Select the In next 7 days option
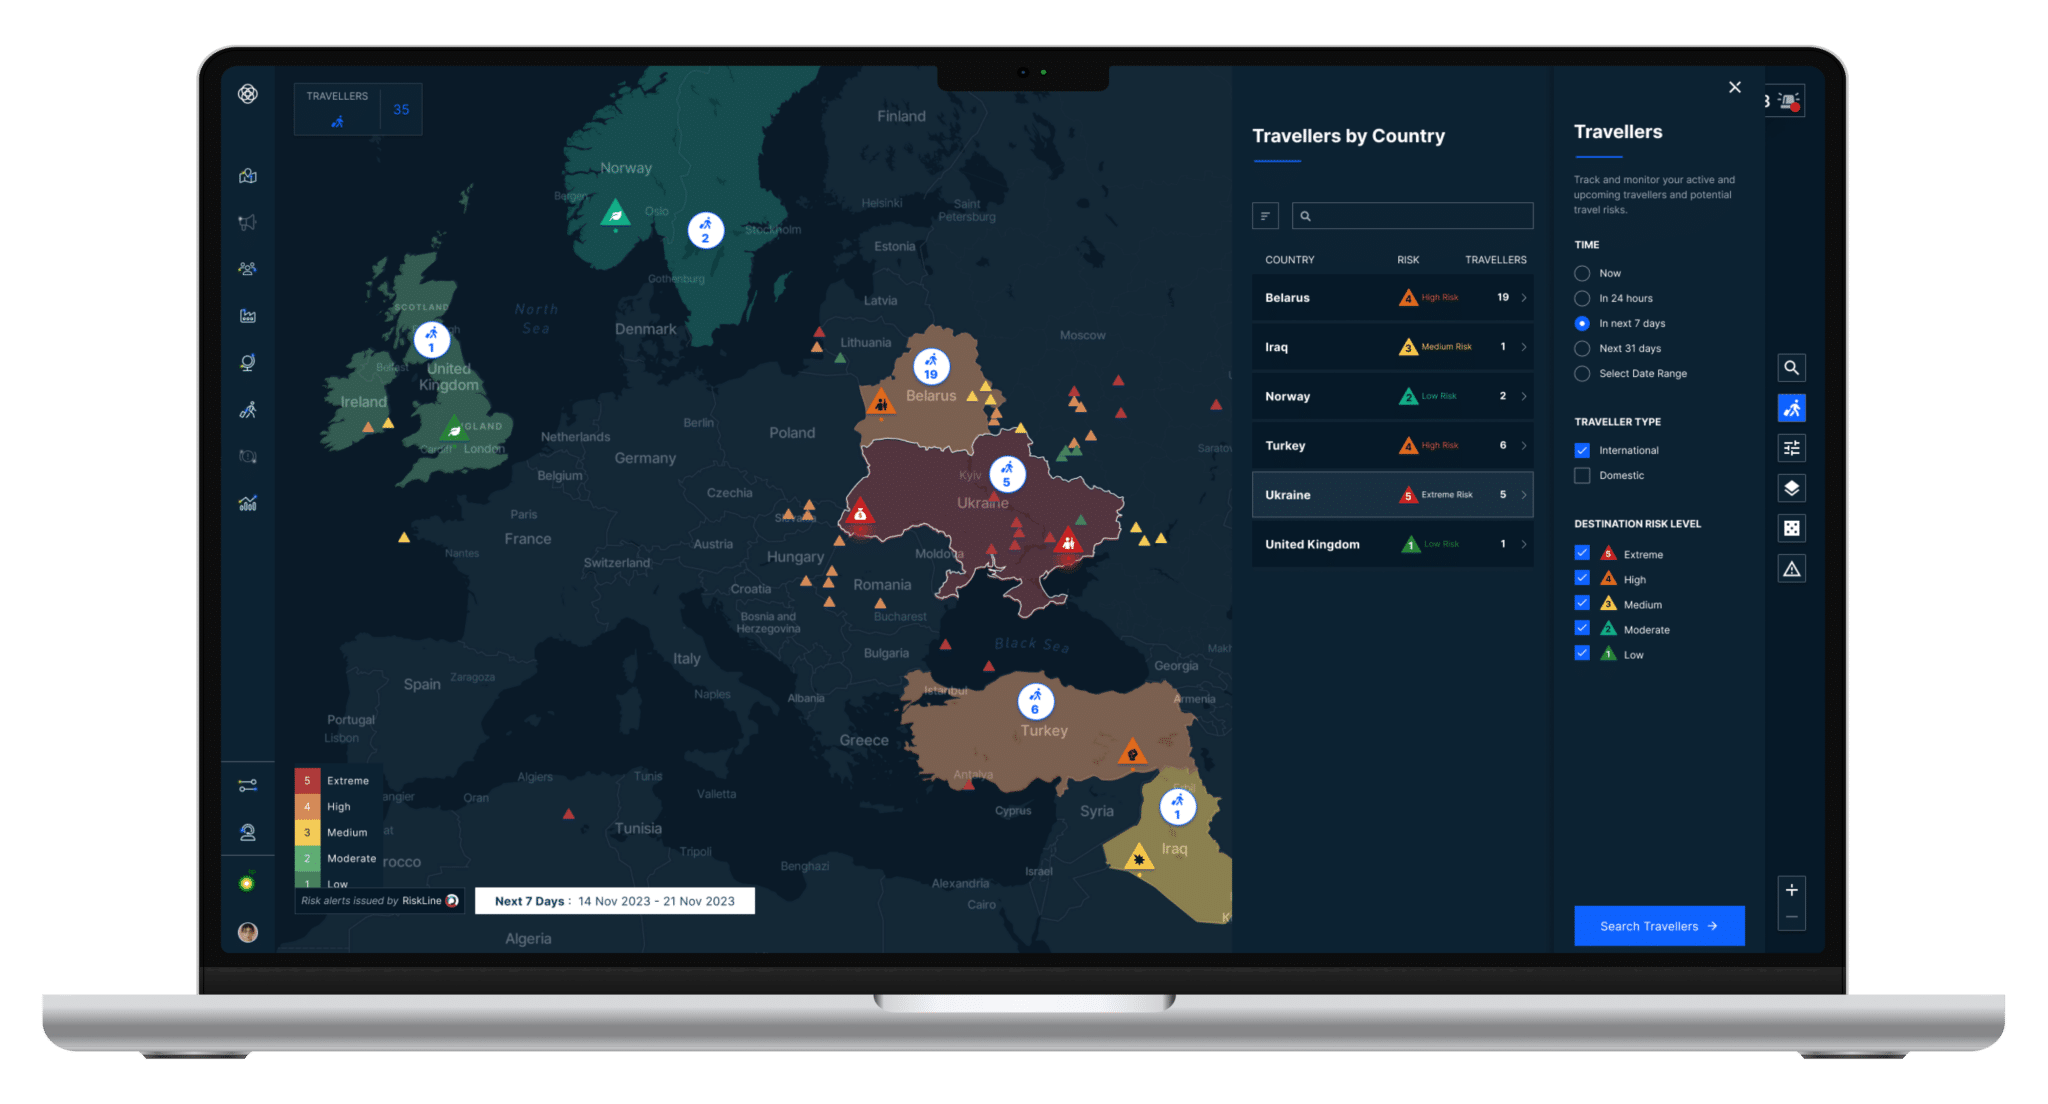This screenshot has height=1104, width=2048. point(1582,323)
